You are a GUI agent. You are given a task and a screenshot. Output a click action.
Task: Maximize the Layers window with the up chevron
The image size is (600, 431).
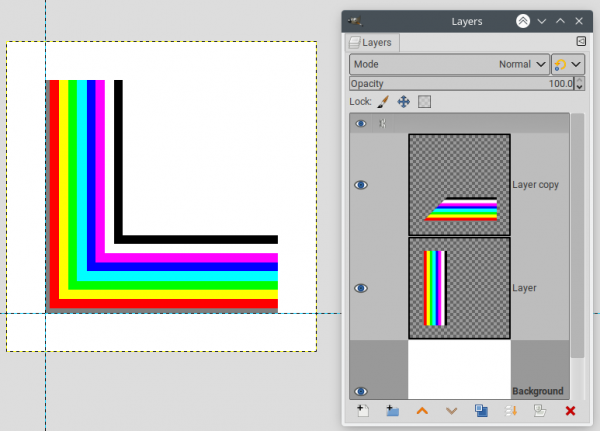coord(560,21)
